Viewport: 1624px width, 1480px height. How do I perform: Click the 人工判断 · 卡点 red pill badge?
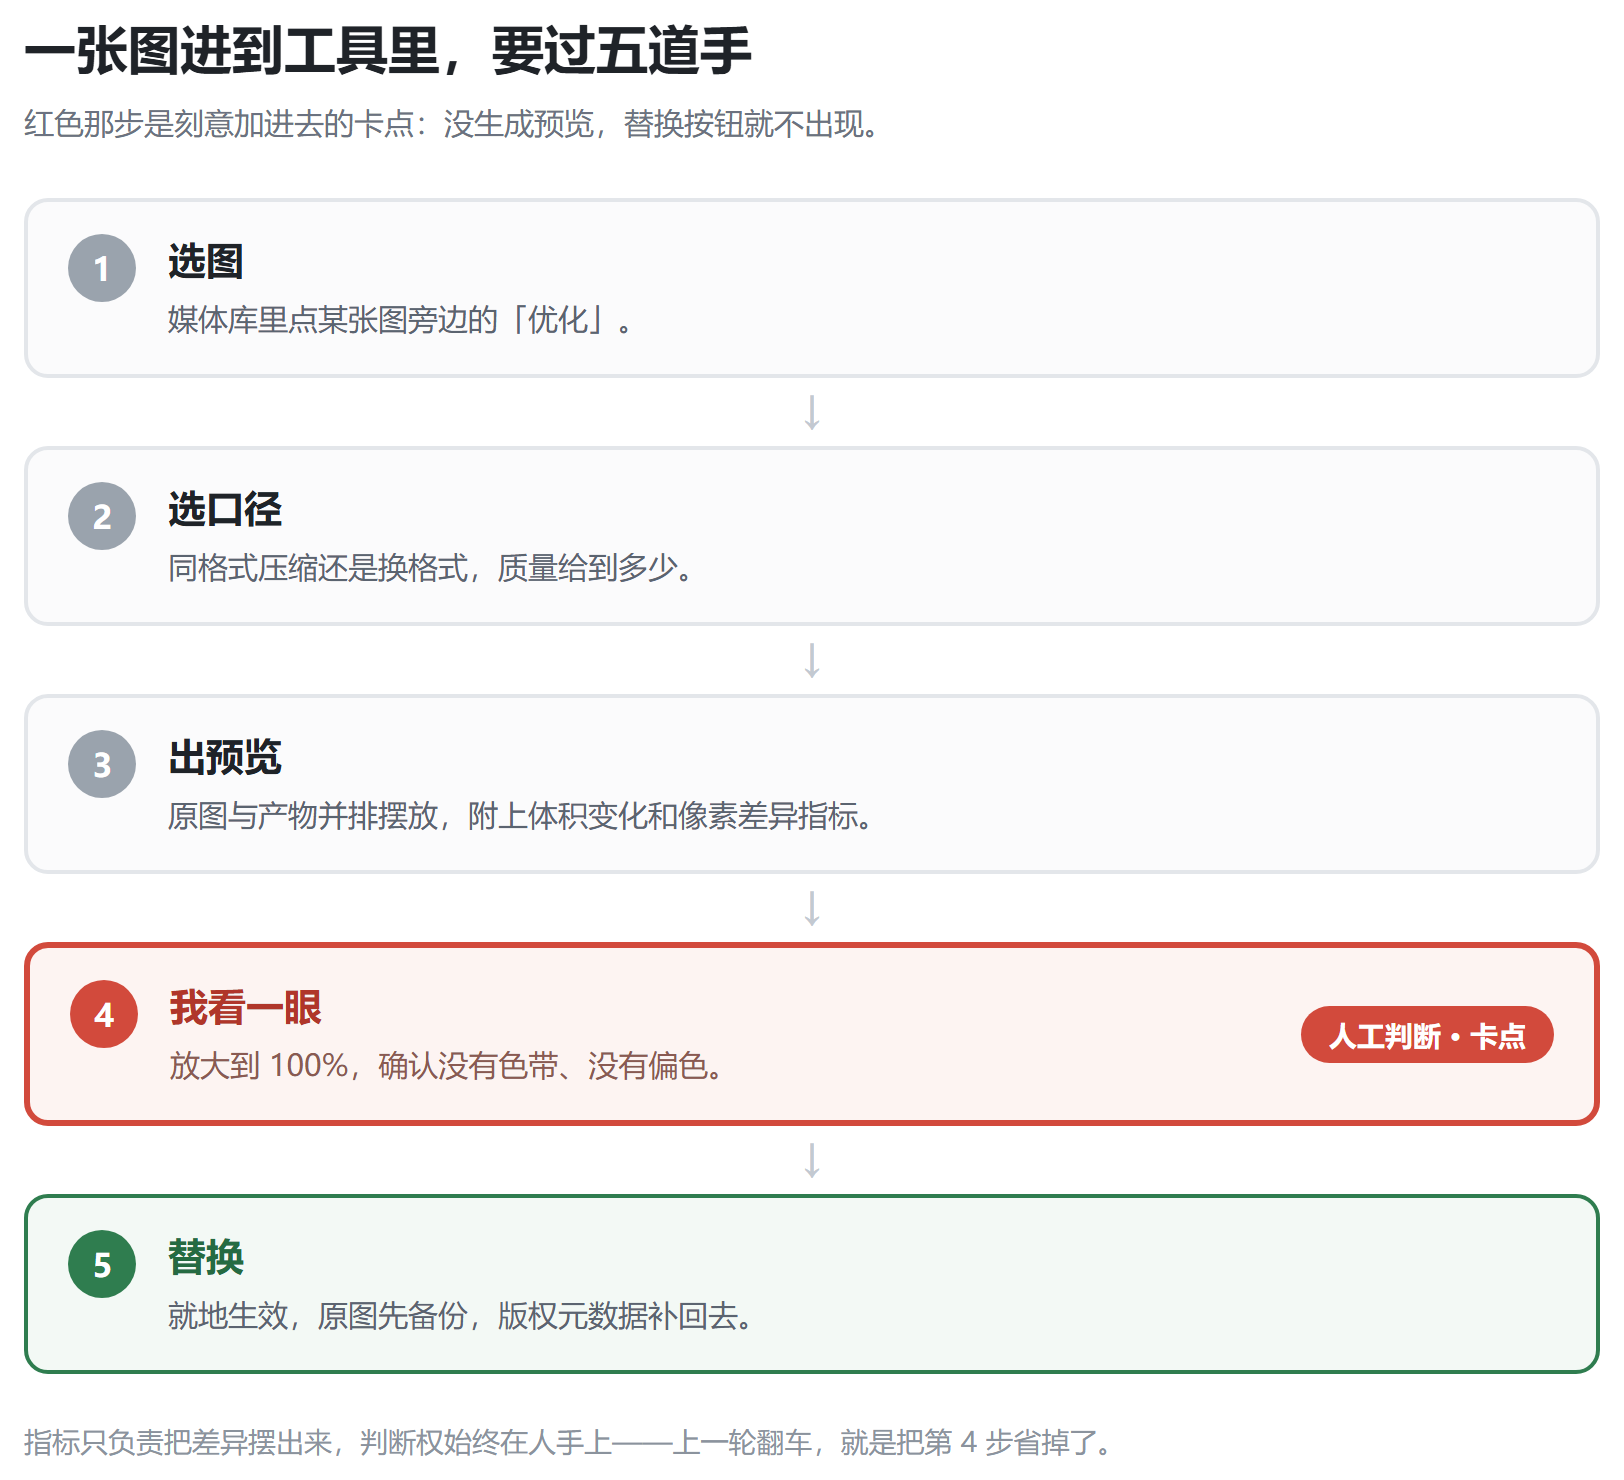coord(1427,1035)
